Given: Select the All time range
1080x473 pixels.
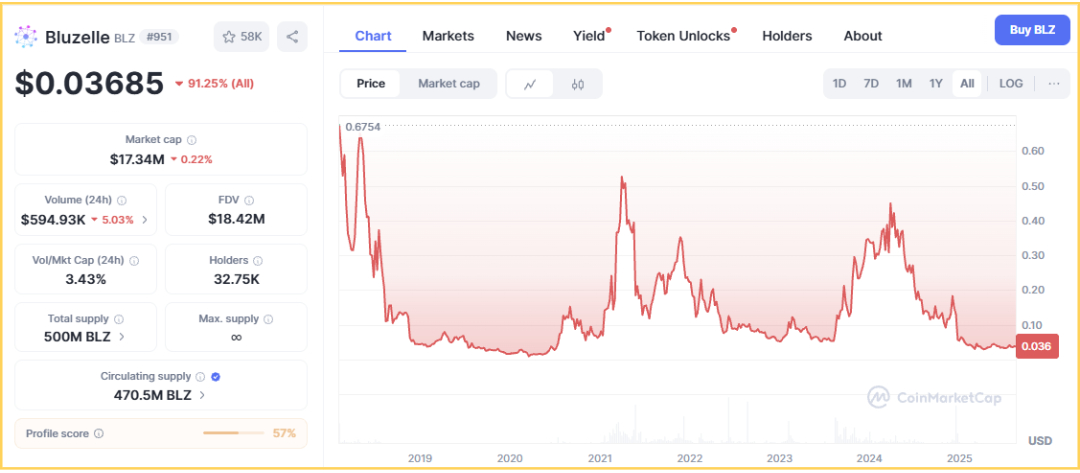Looking at the screenshot, I should coord(967,84).
